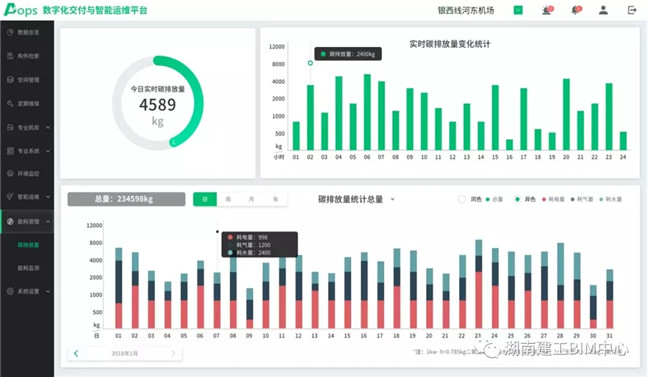Go to the previous month arrow
650x377 pixels.
(x=76, y=353)
